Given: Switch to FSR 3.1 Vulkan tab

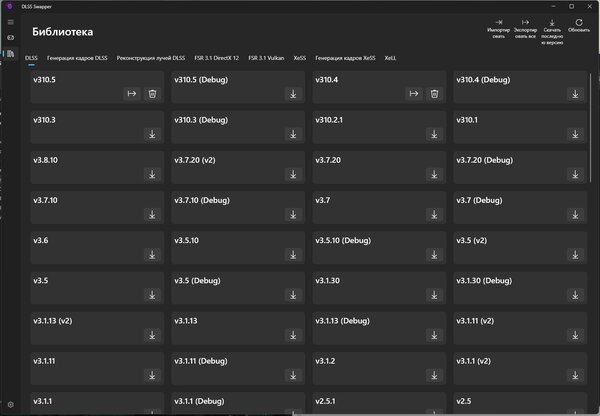Looking at the screenshot, I should pos(266,58).
